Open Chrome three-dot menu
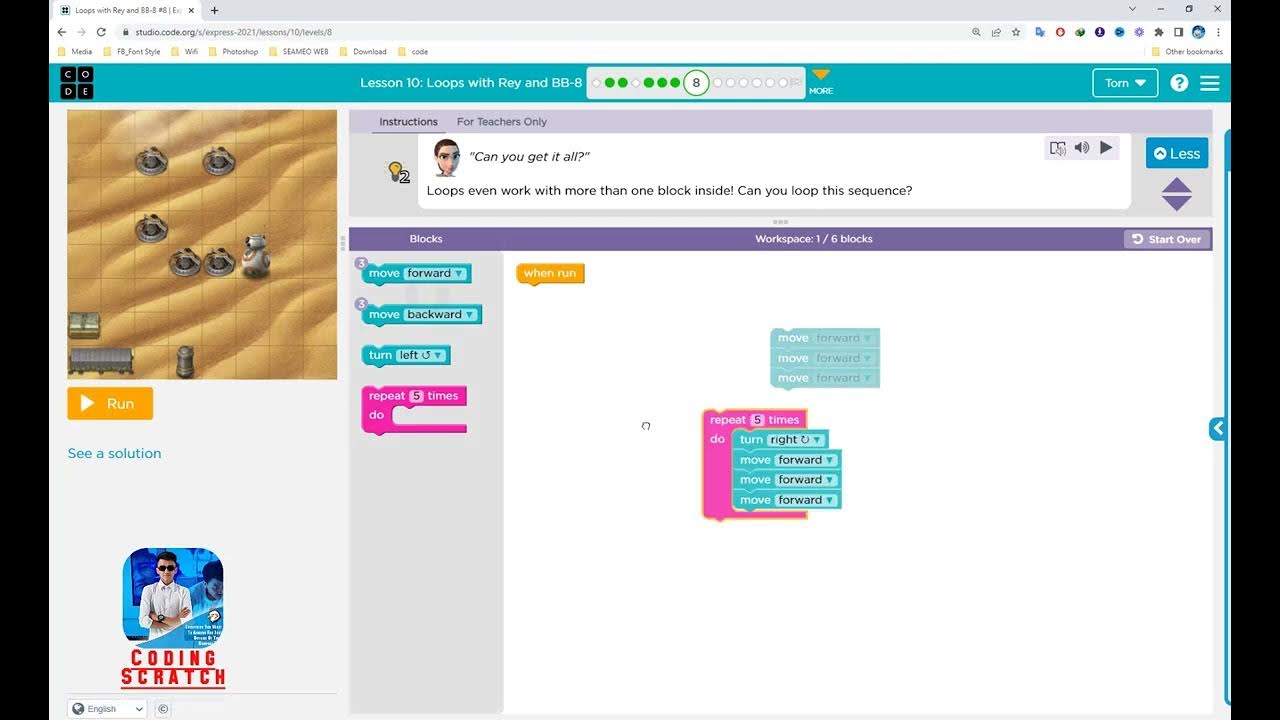 tap(1218, 32)
